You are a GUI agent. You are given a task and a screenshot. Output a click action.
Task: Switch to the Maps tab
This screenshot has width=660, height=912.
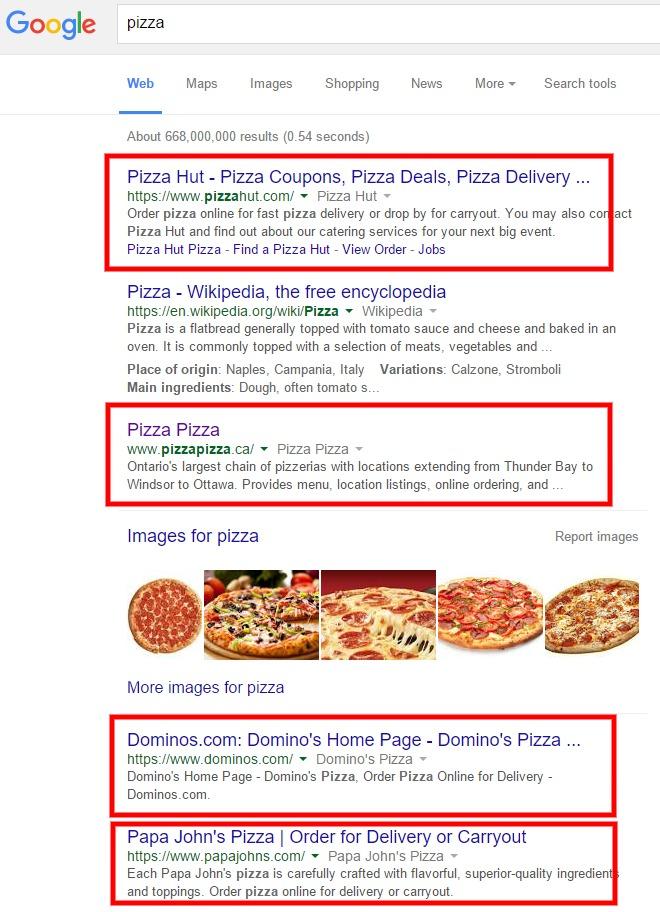click(x=201, y=83)
